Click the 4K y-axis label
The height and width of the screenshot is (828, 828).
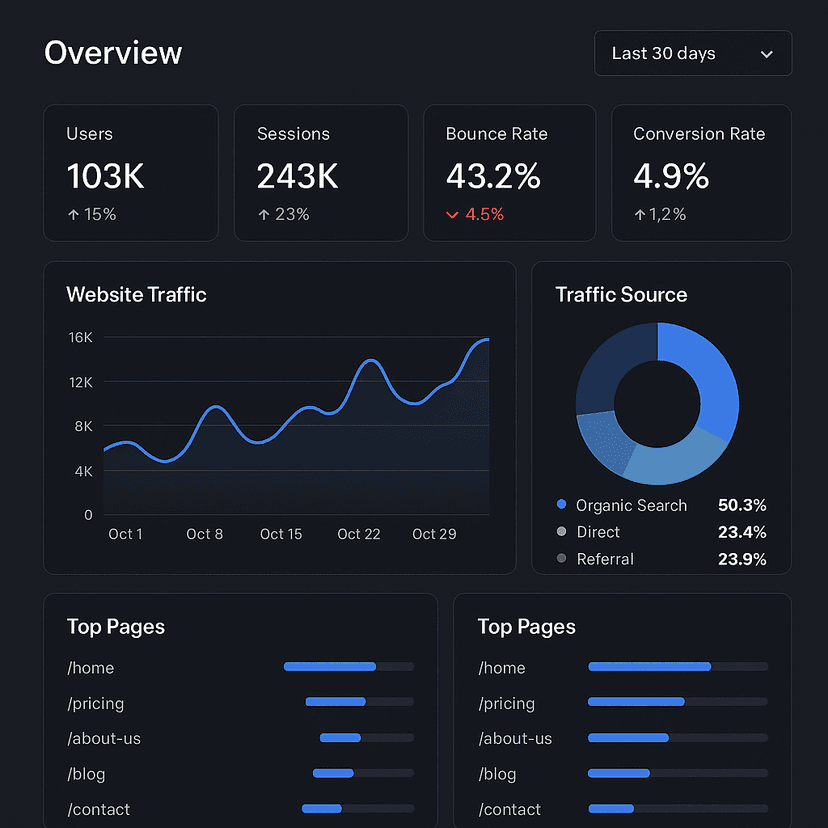[83, 471]
